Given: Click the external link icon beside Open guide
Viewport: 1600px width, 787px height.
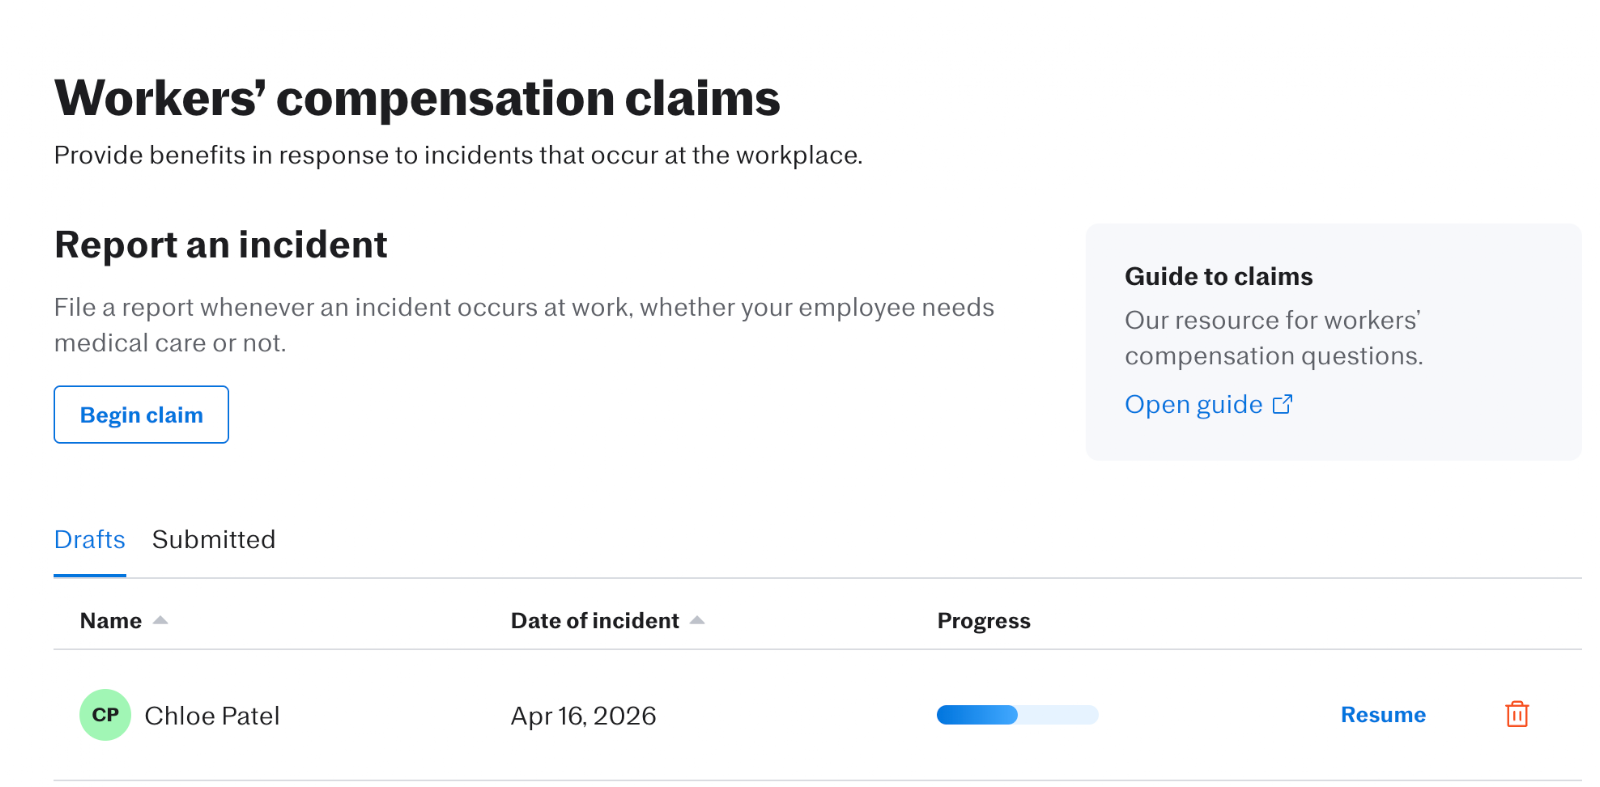Looking at the screenshot, I should click(x=1282, y=404).
